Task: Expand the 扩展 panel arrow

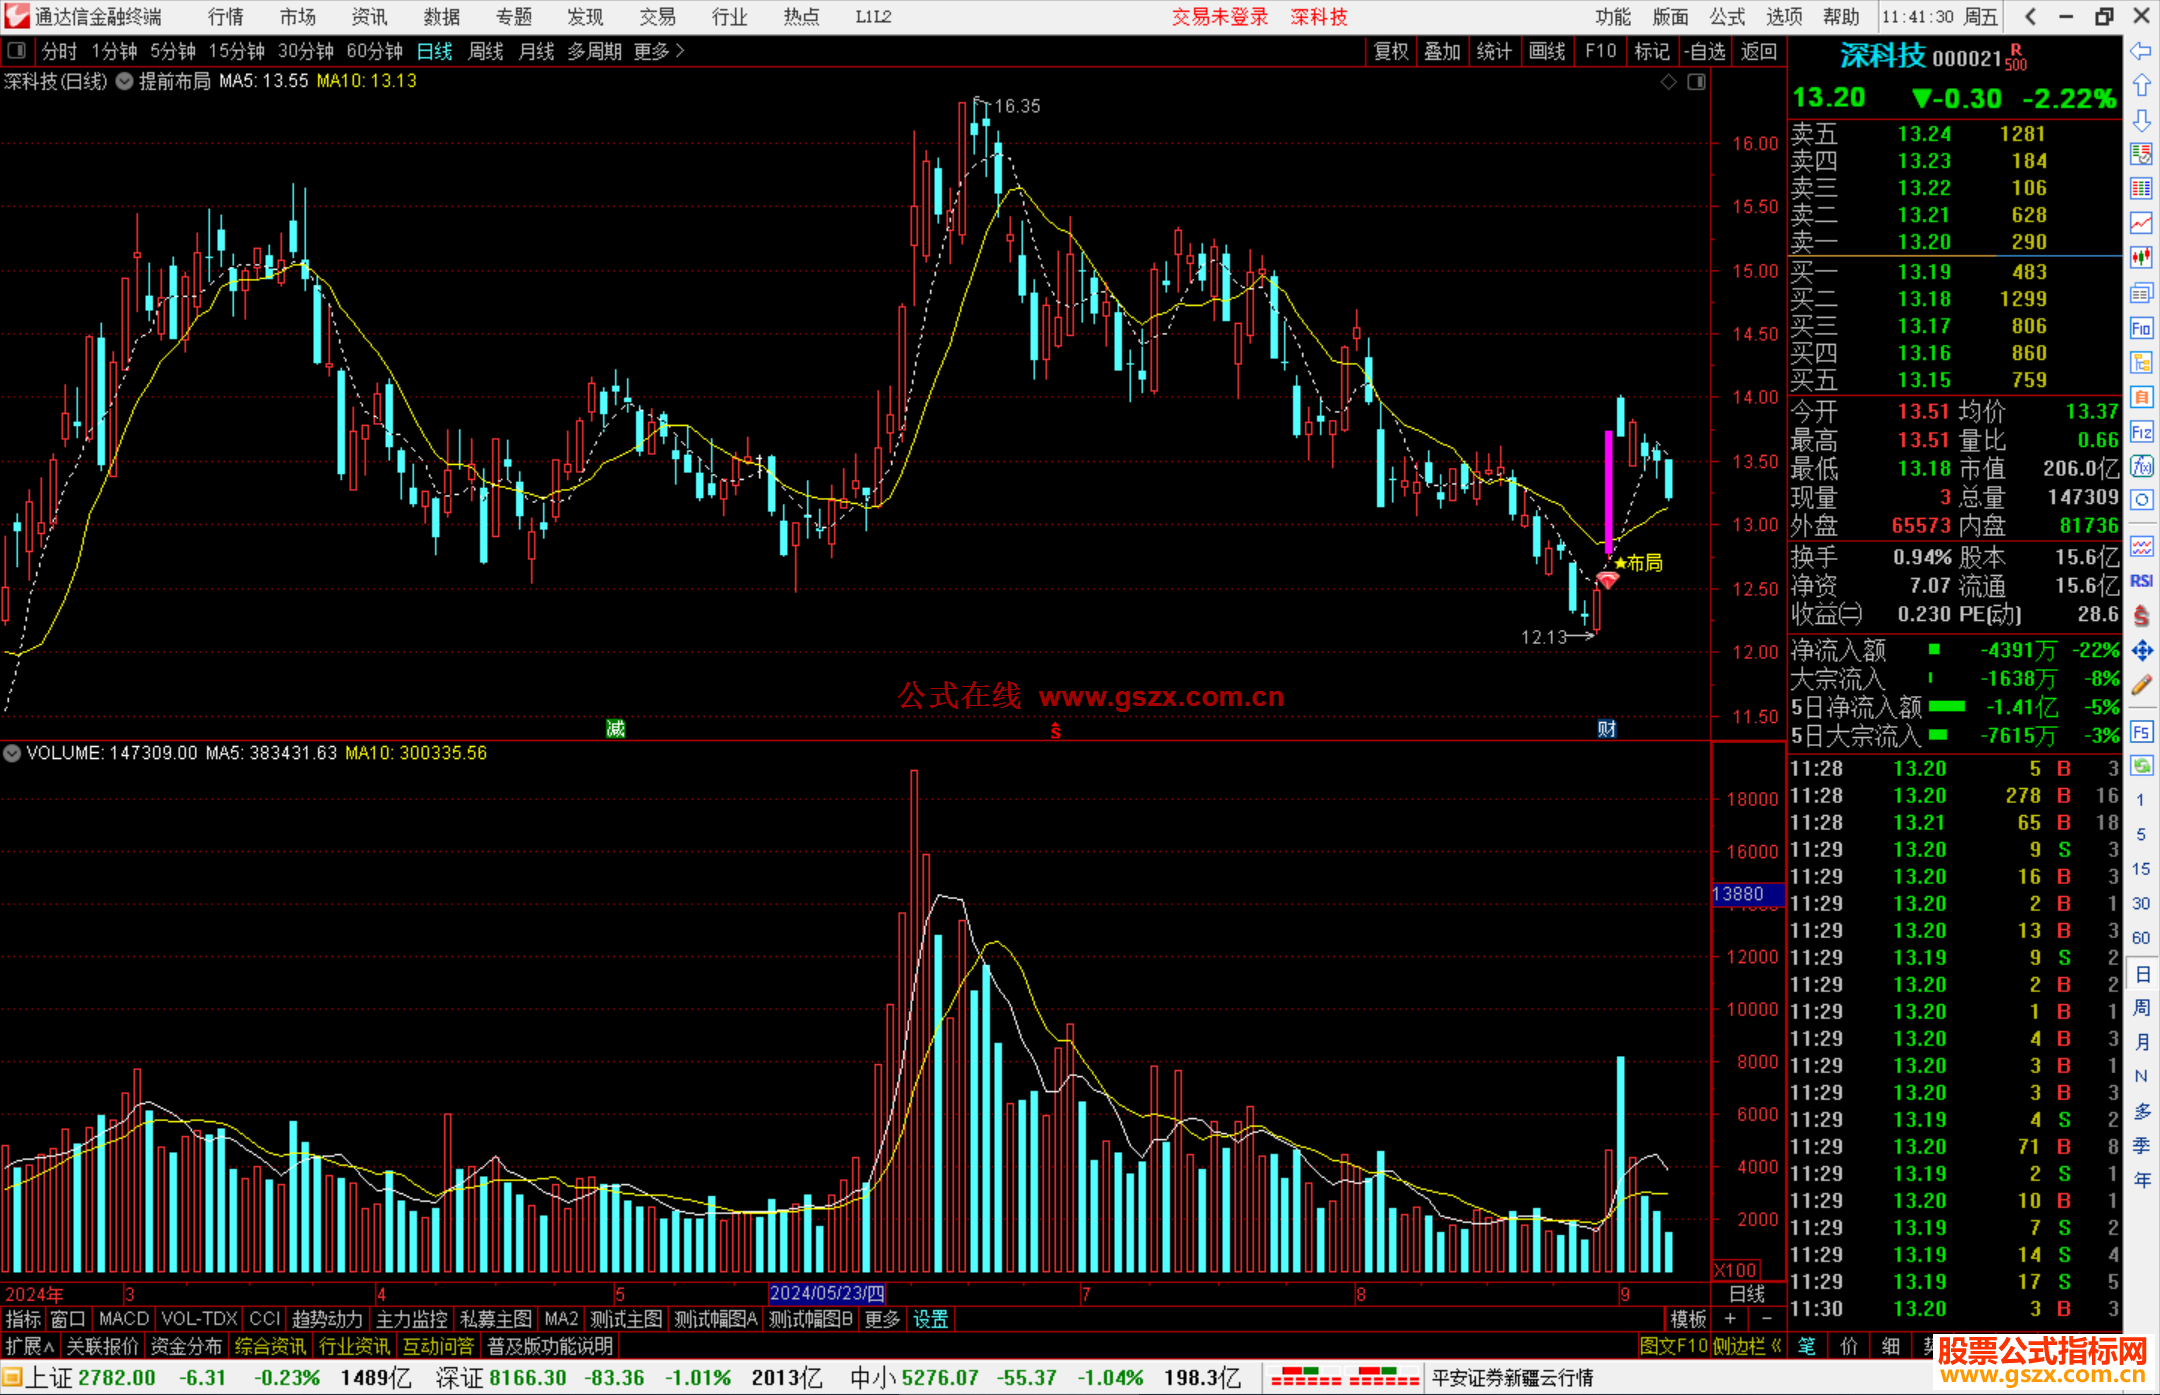Action: [x=30, y=1346]
